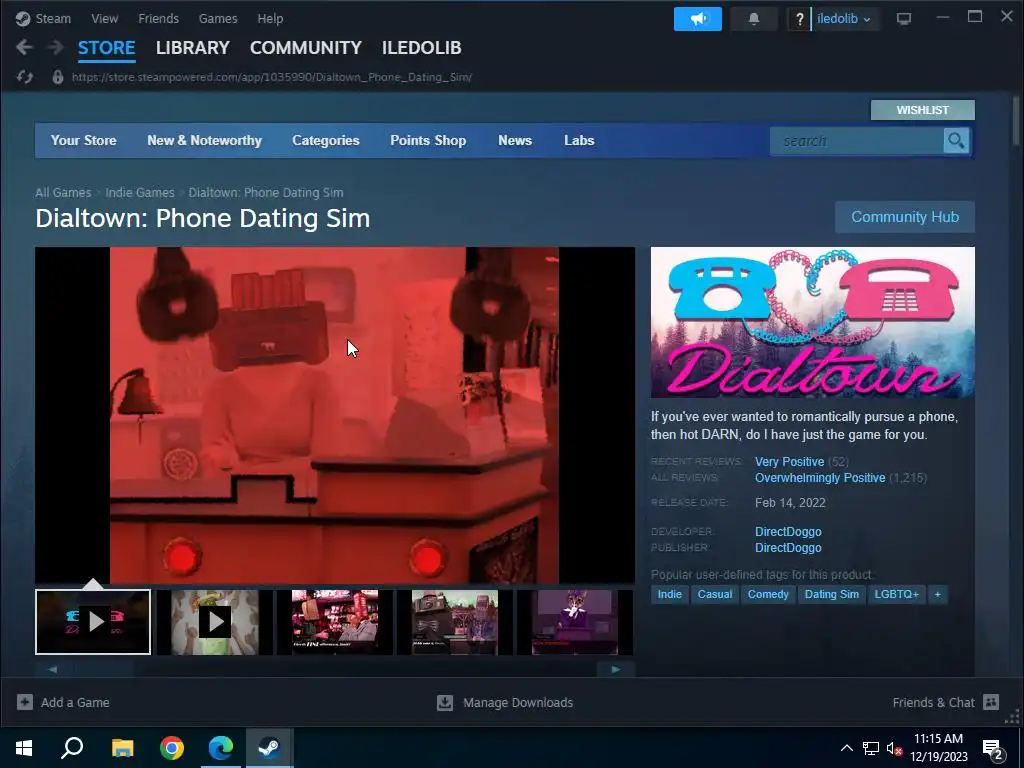
Task: Open the Very Positive recent reviews link
Action: [x=790, y=462]
